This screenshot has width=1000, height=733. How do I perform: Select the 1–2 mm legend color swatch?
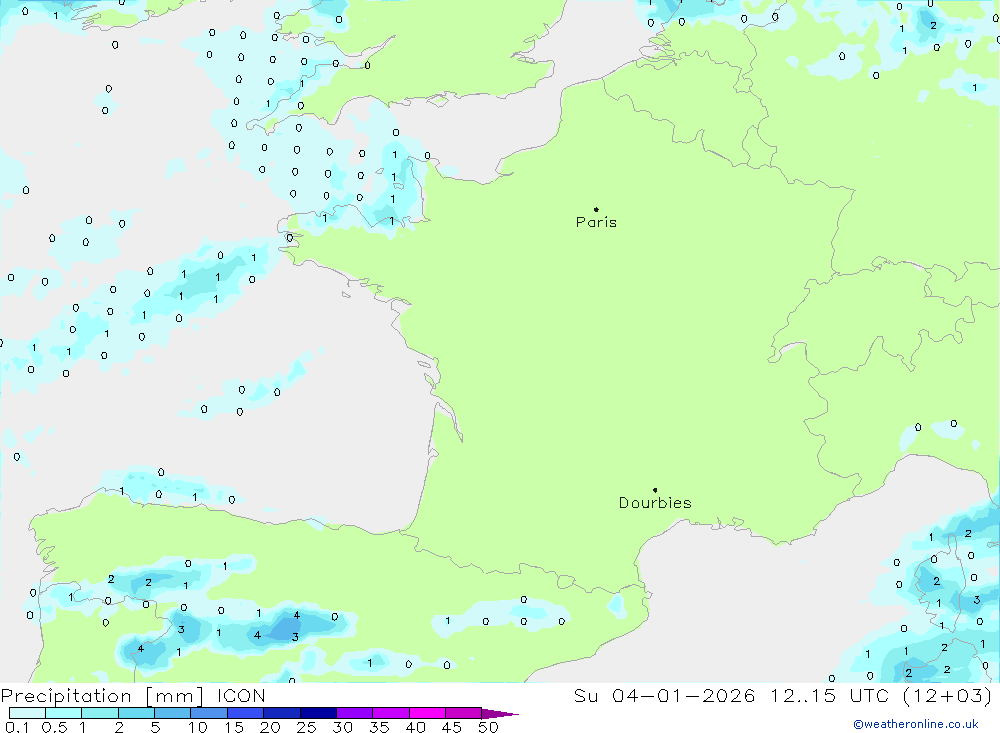[x=100, y=713]
